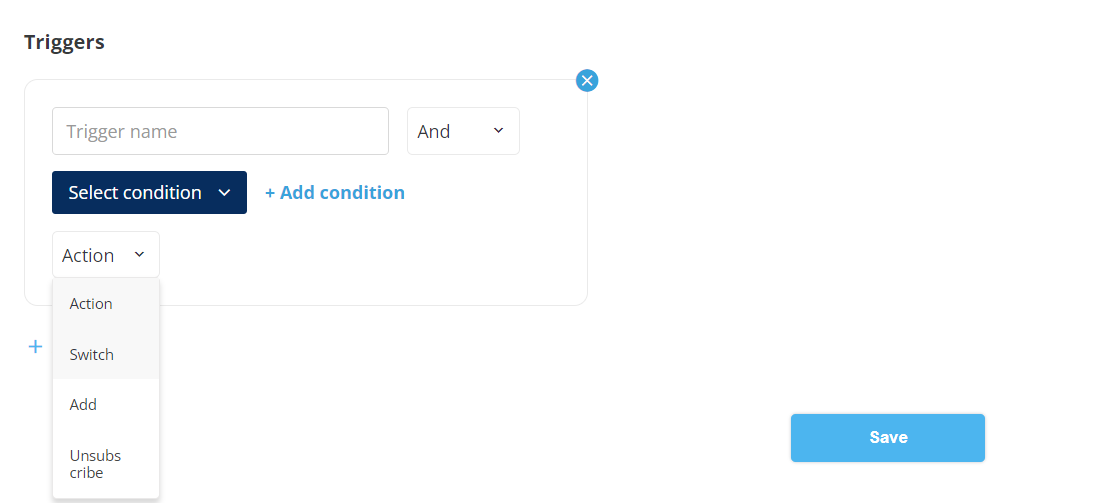The height and width of the screenshot is (503, 1106).
Task: Select the Unsubscribe option in the list
Action: pos(95,464)
